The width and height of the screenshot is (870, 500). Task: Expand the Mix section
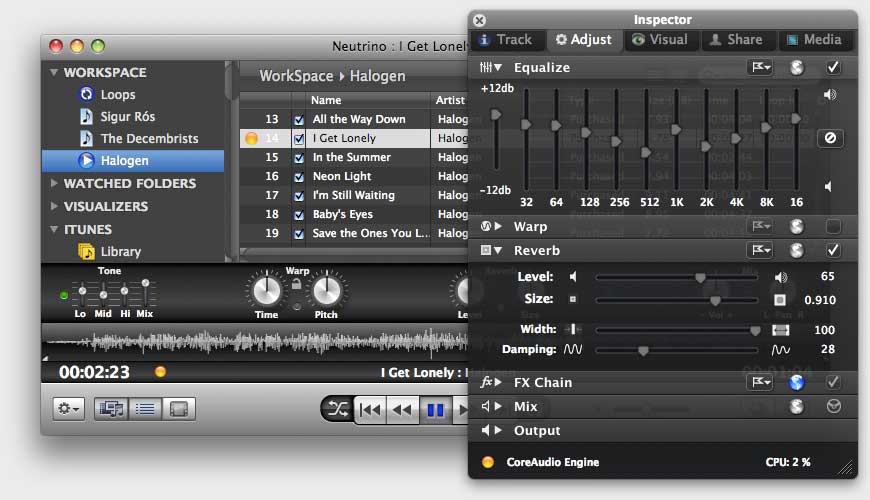pyautogui.click(x=498, y=406)
